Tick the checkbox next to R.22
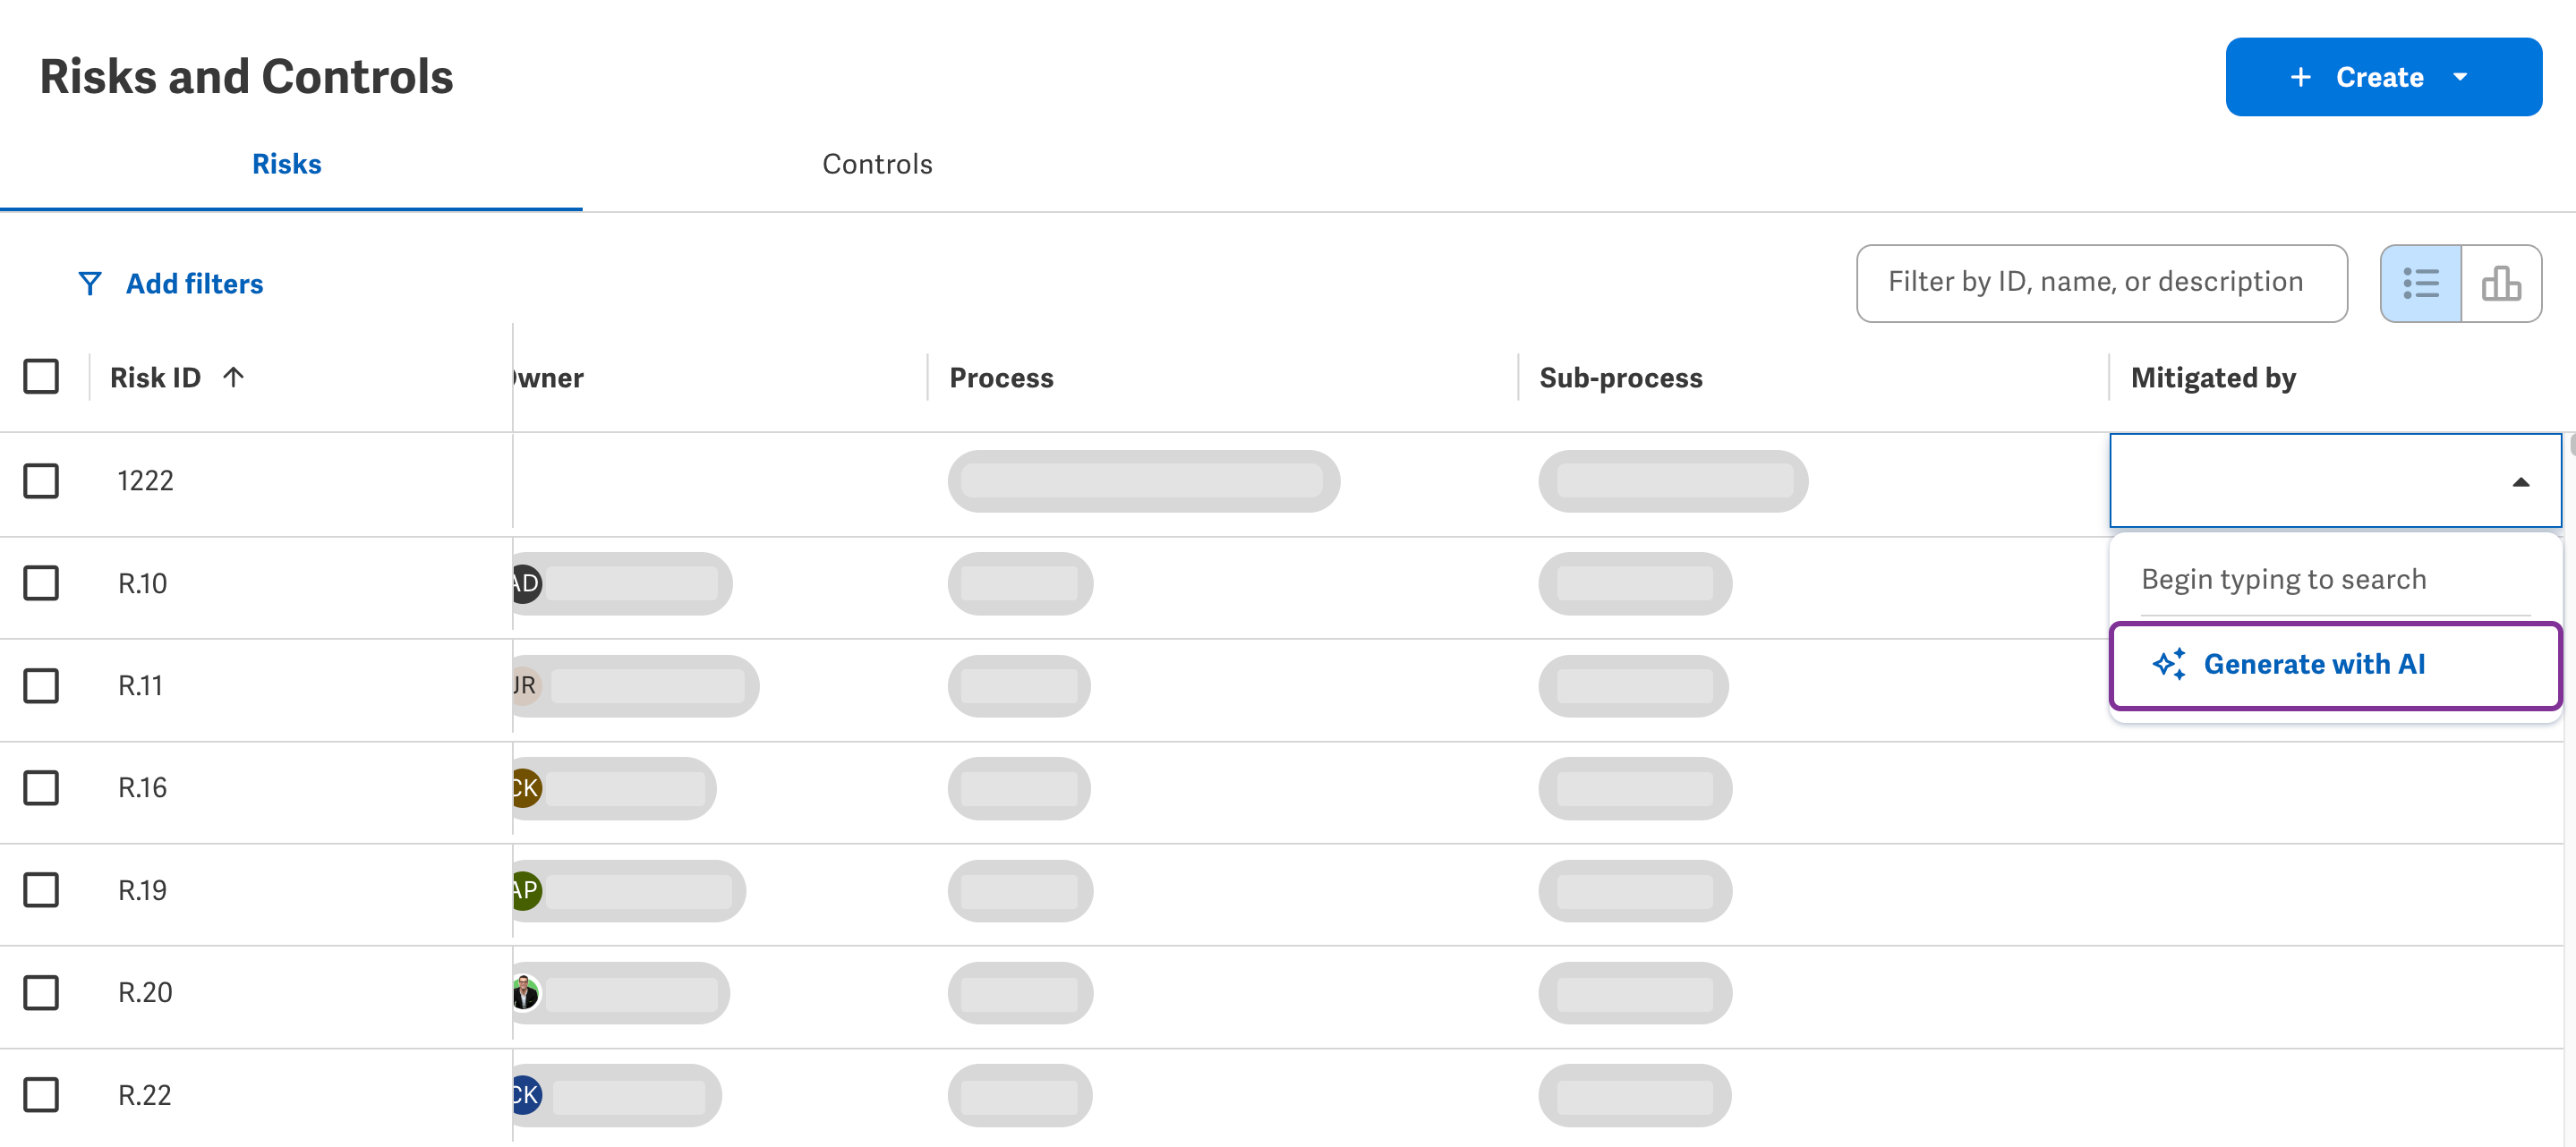Viewport: 2576px width, 1147px height. pos(41,1095)
